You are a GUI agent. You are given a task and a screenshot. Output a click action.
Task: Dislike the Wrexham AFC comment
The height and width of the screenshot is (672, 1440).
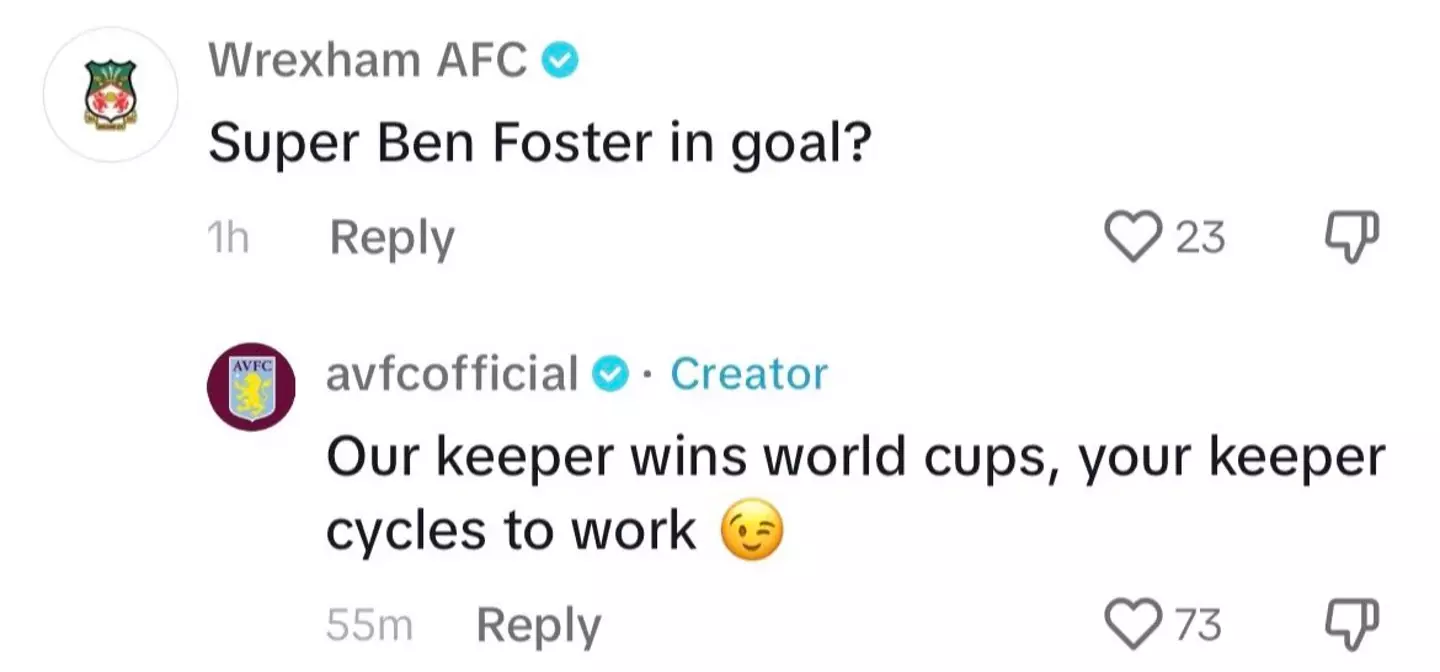point(1354,239)
